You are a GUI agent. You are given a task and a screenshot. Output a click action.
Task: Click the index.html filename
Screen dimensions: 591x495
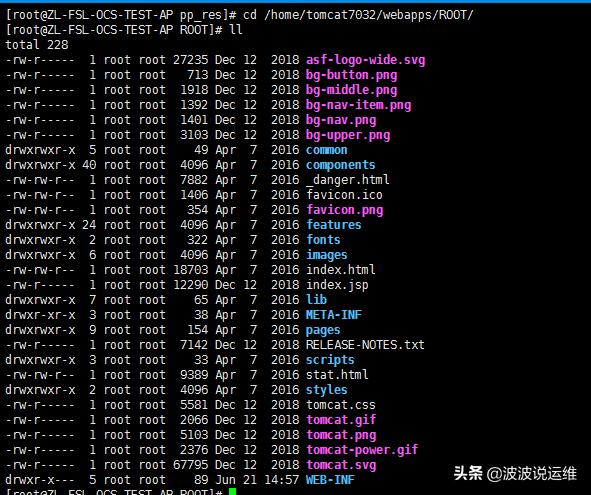tap(340, 270)
